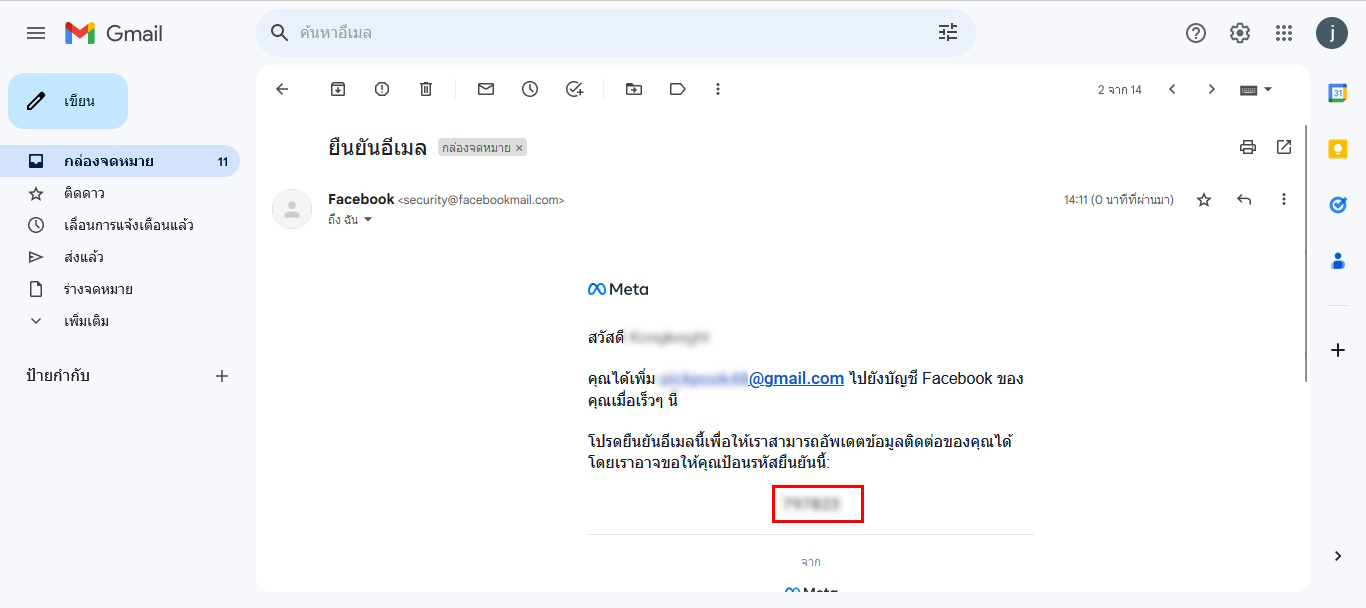Open Google Calendar side panel
Image resolution: width=1366 pixels, height=608 pixels.
click(1338, 93)
